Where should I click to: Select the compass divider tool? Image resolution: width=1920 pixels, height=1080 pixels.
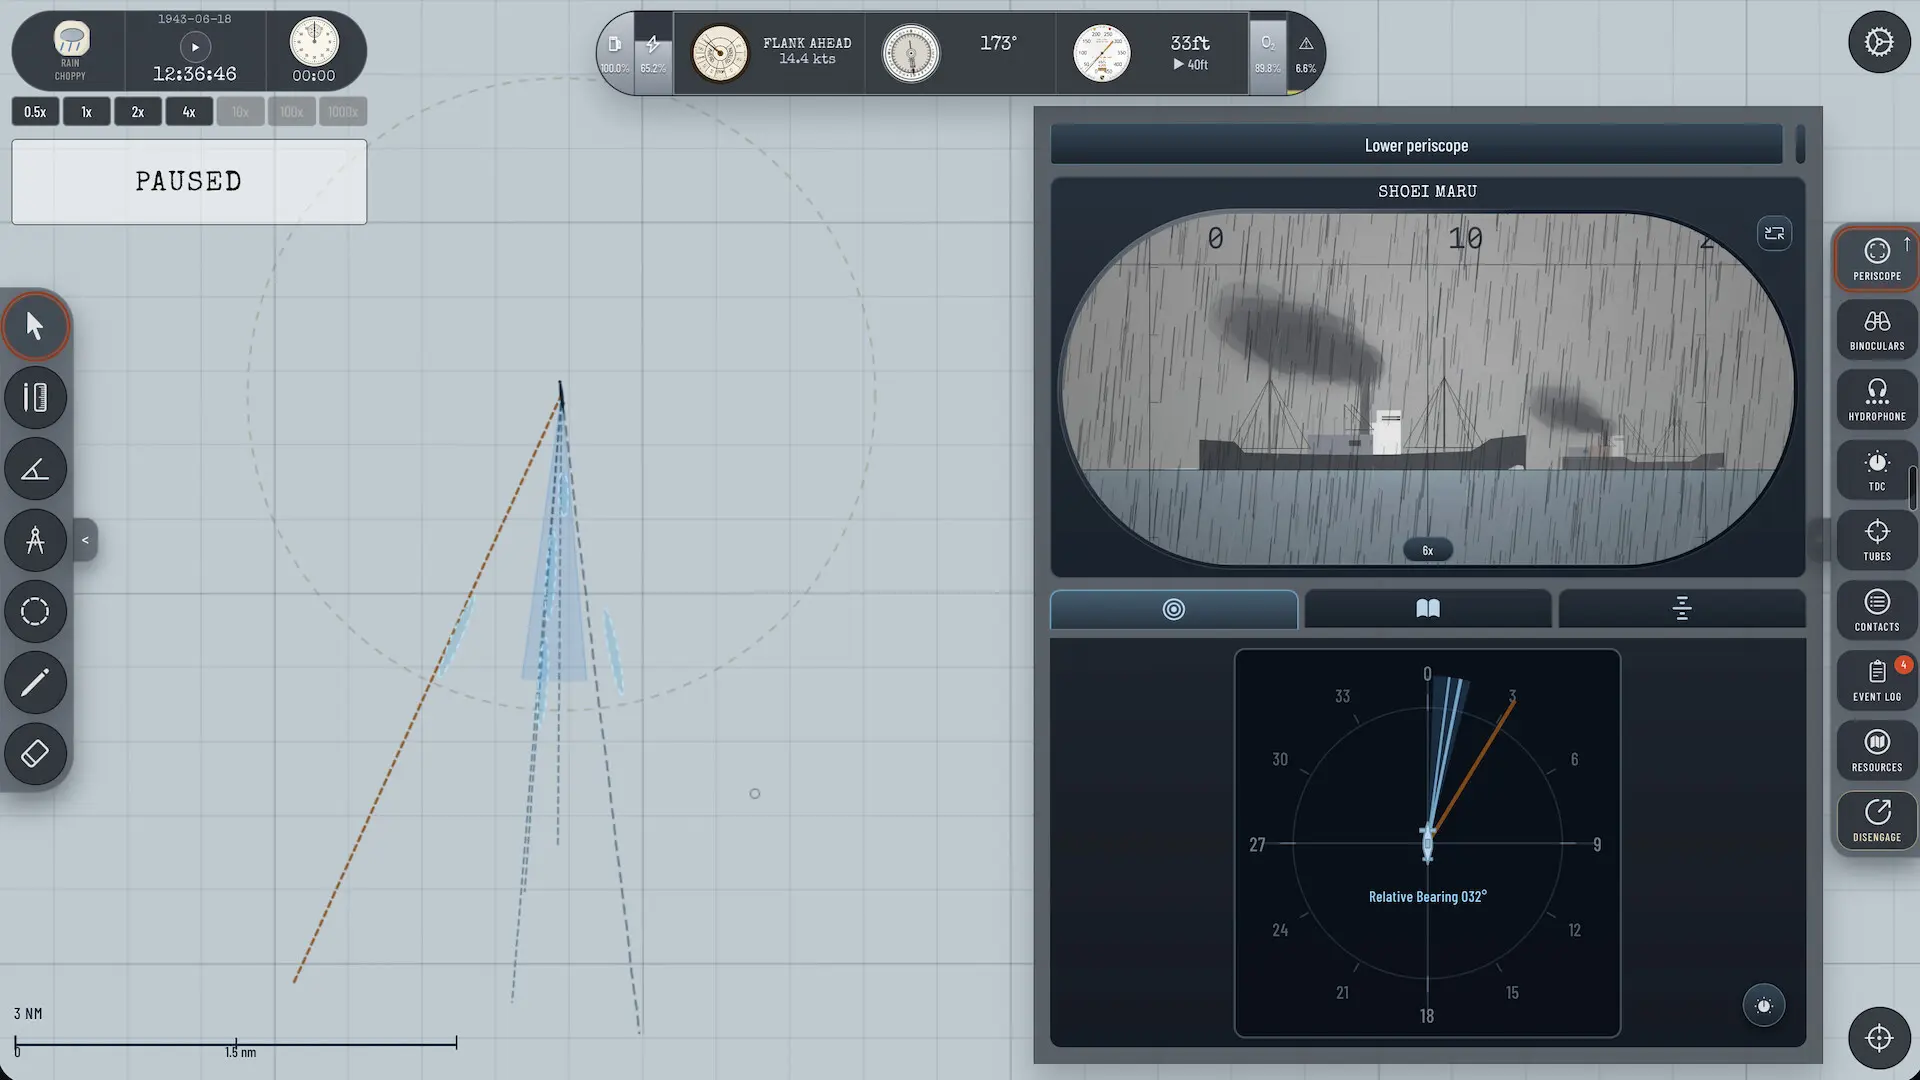coord(35,540)
